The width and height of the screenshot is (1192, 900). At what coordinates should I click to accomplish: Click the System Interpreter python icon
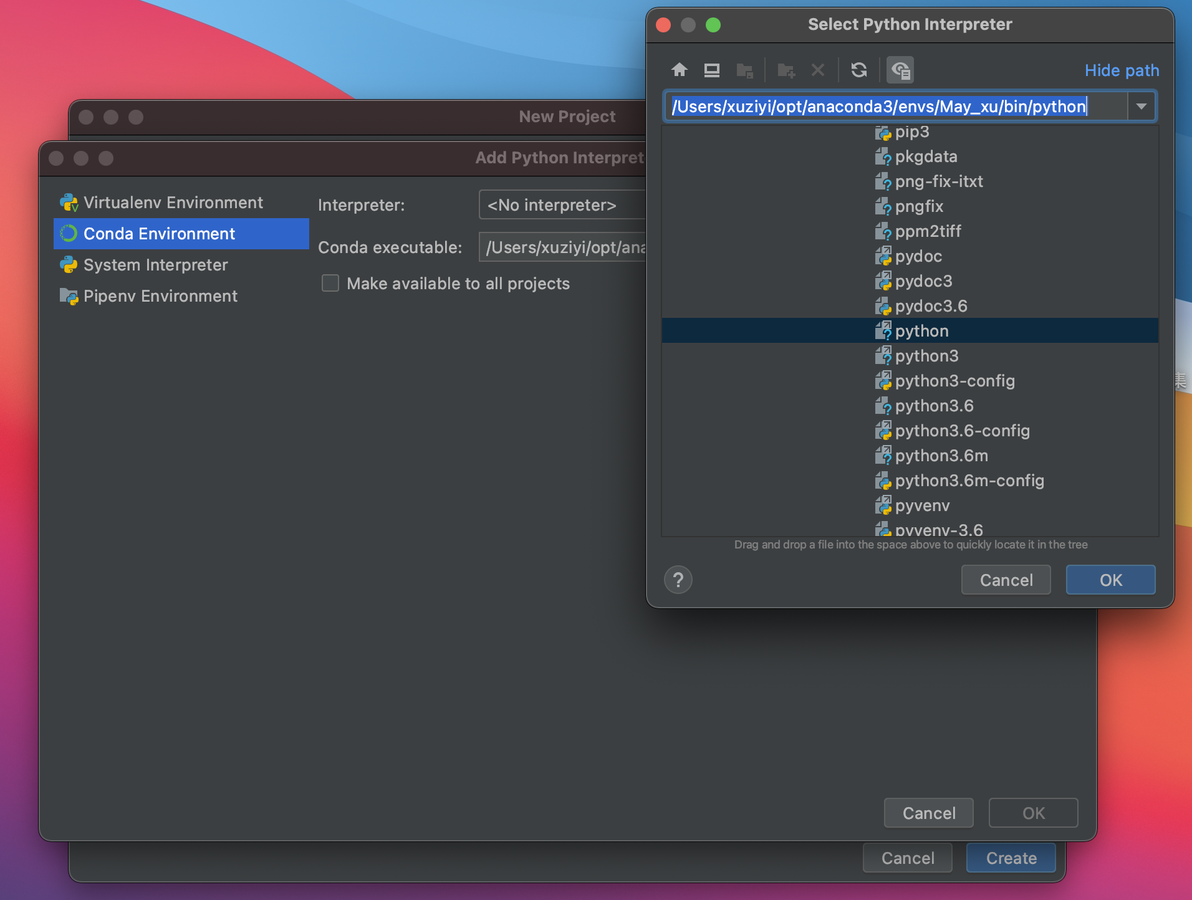click(69, 265)
